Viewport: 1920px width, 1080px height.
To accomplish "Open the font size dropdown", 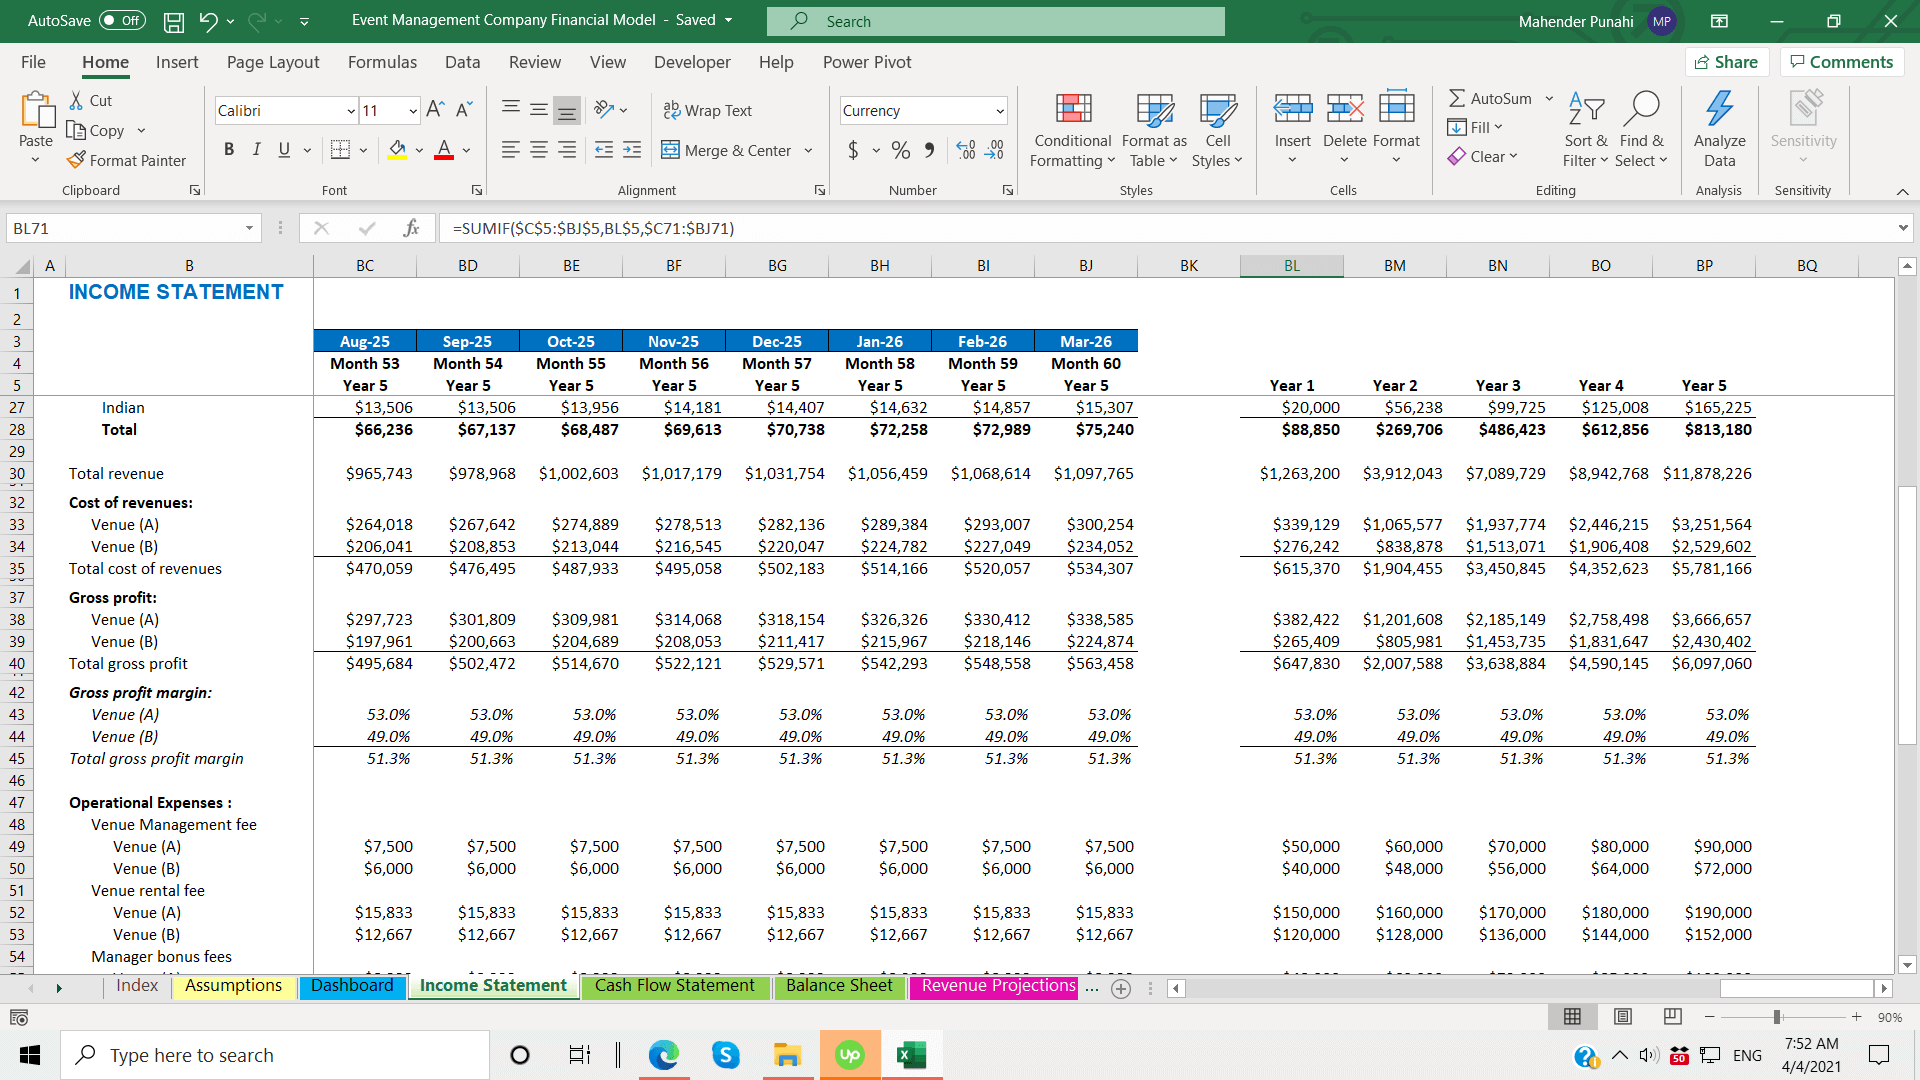I will pyautogui.click(x=413, y=111).
